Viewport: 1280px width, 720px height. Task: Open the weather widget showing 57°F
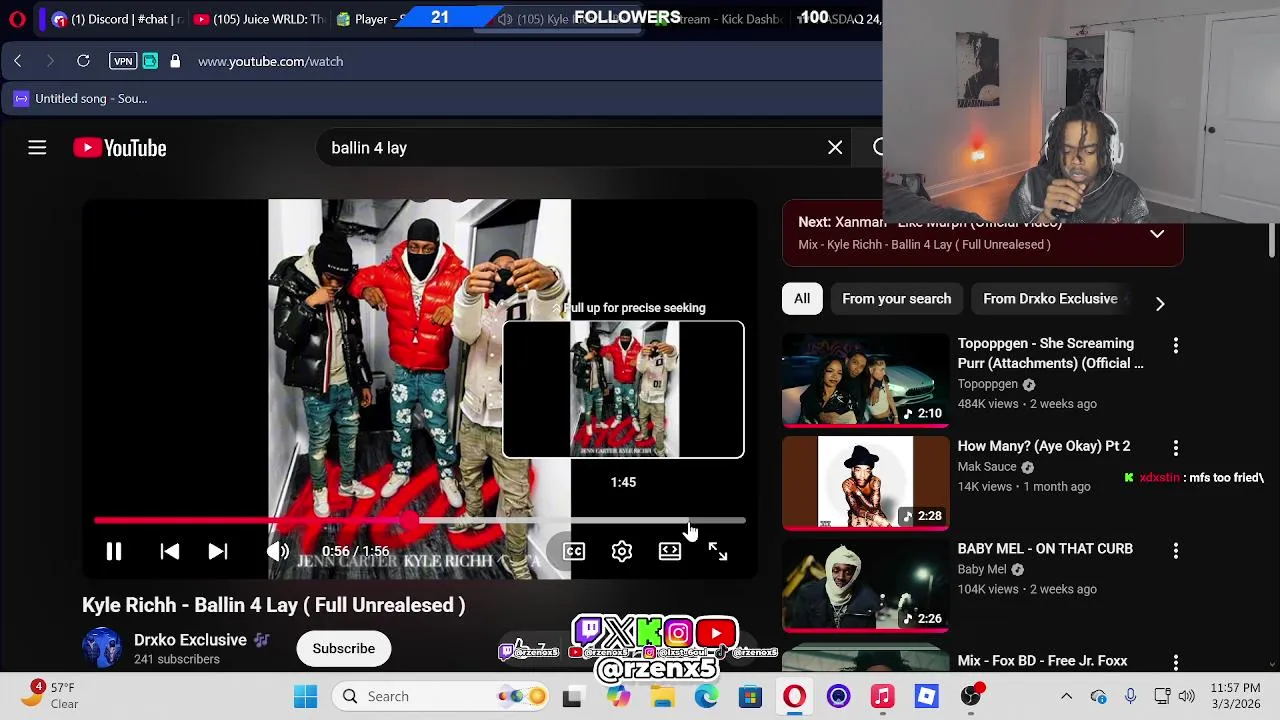click(50, 696)
